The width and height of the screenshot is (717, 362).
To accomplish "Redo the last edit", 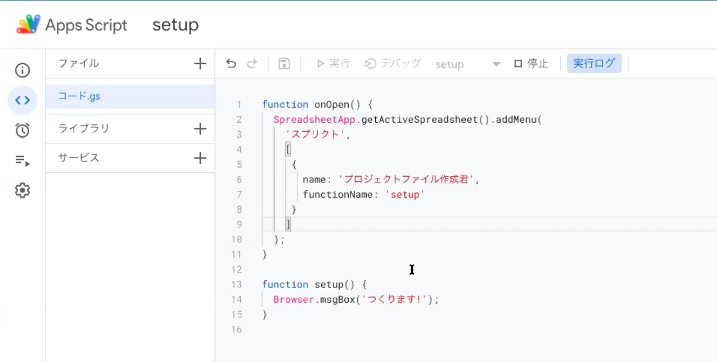I will [x=252, y=64].
